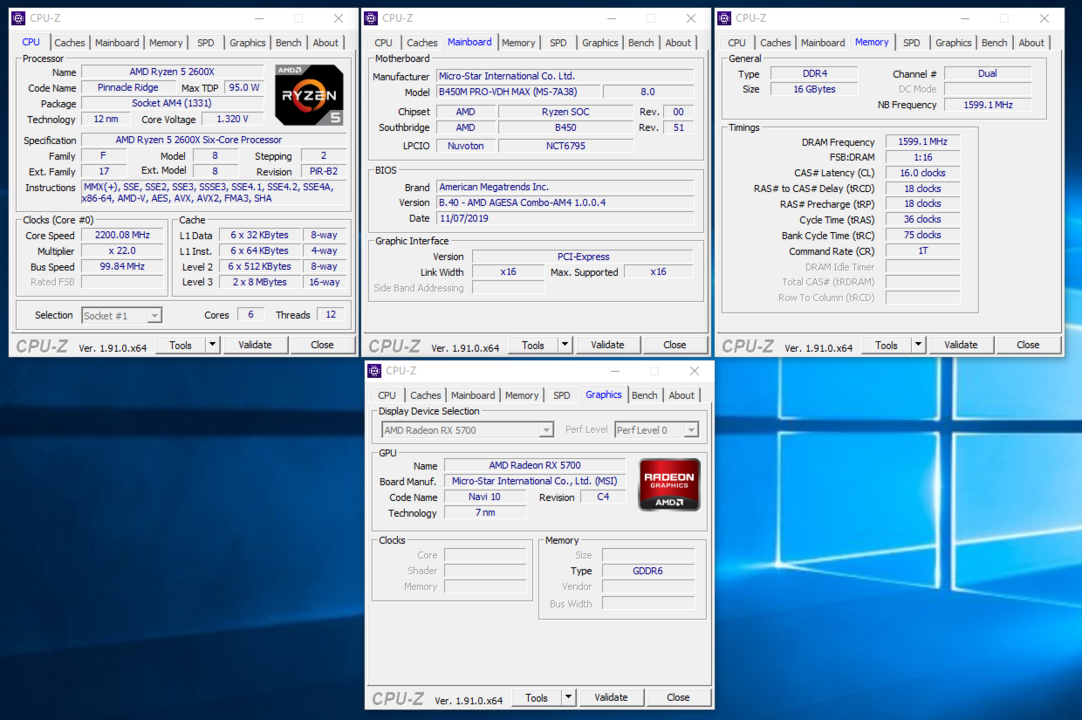Click Validate in the Graphics window
Viewport: 1082px width, 720px height.
click(x=611, y=698)
